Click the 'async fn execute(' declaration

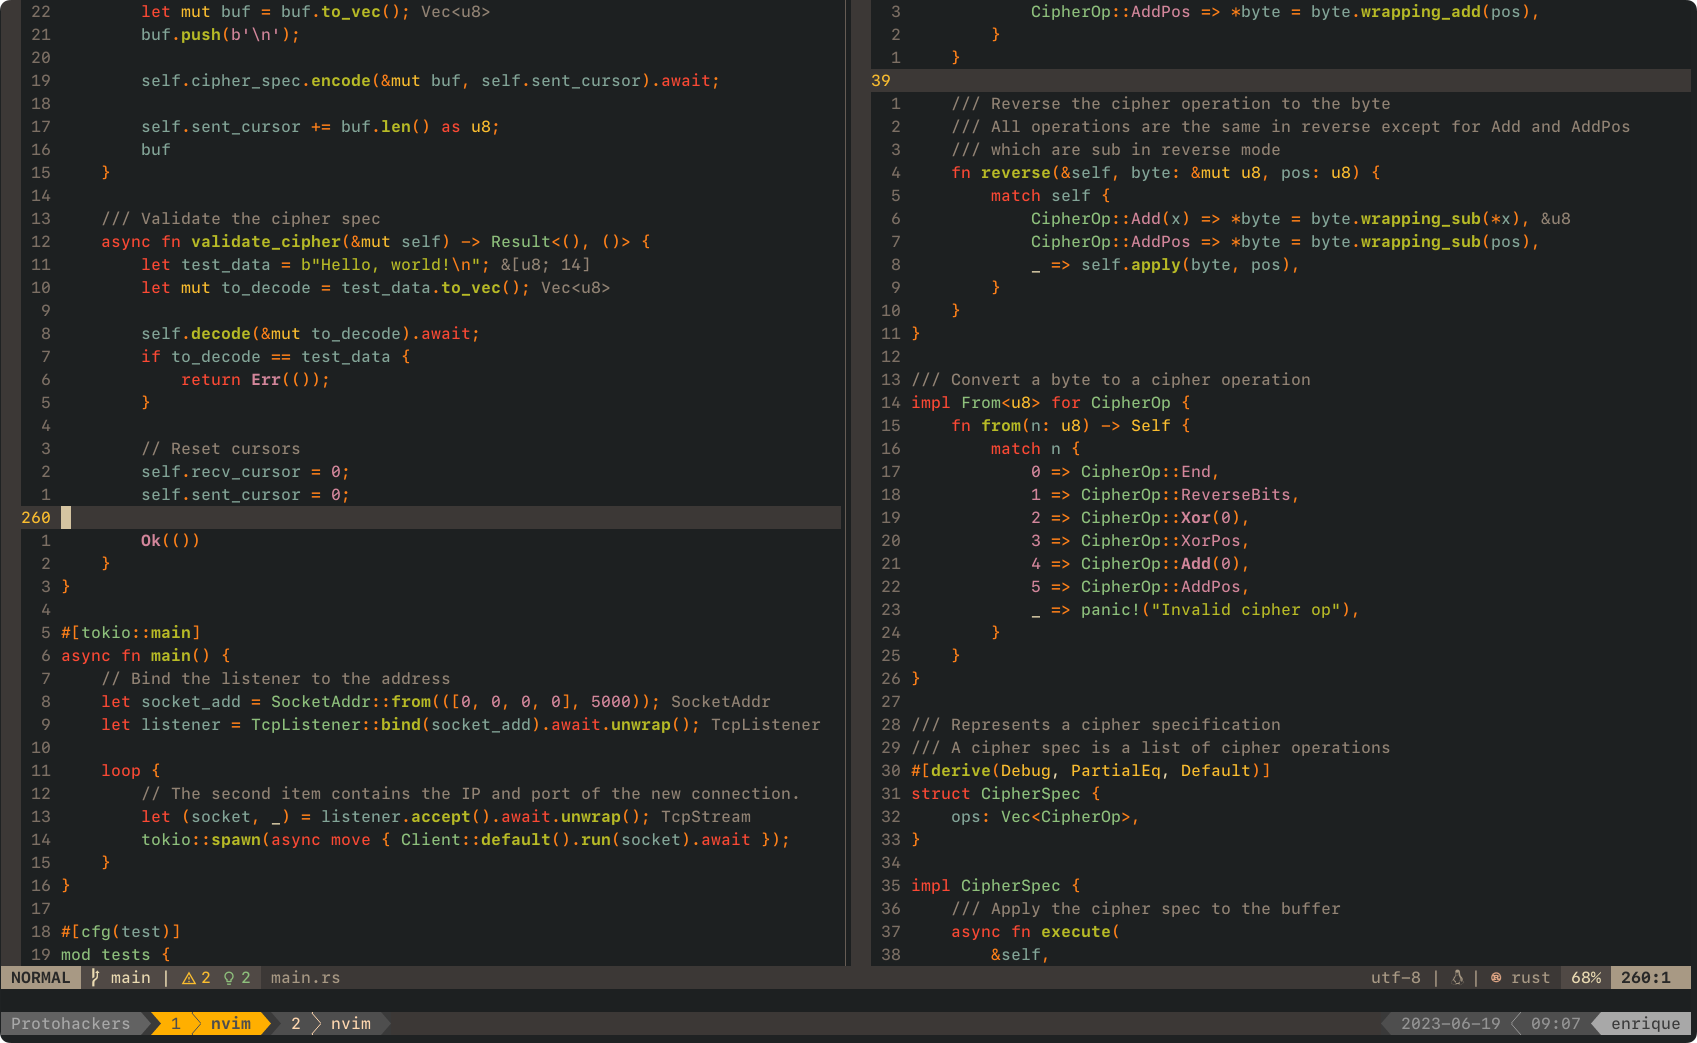(1036, 932)
